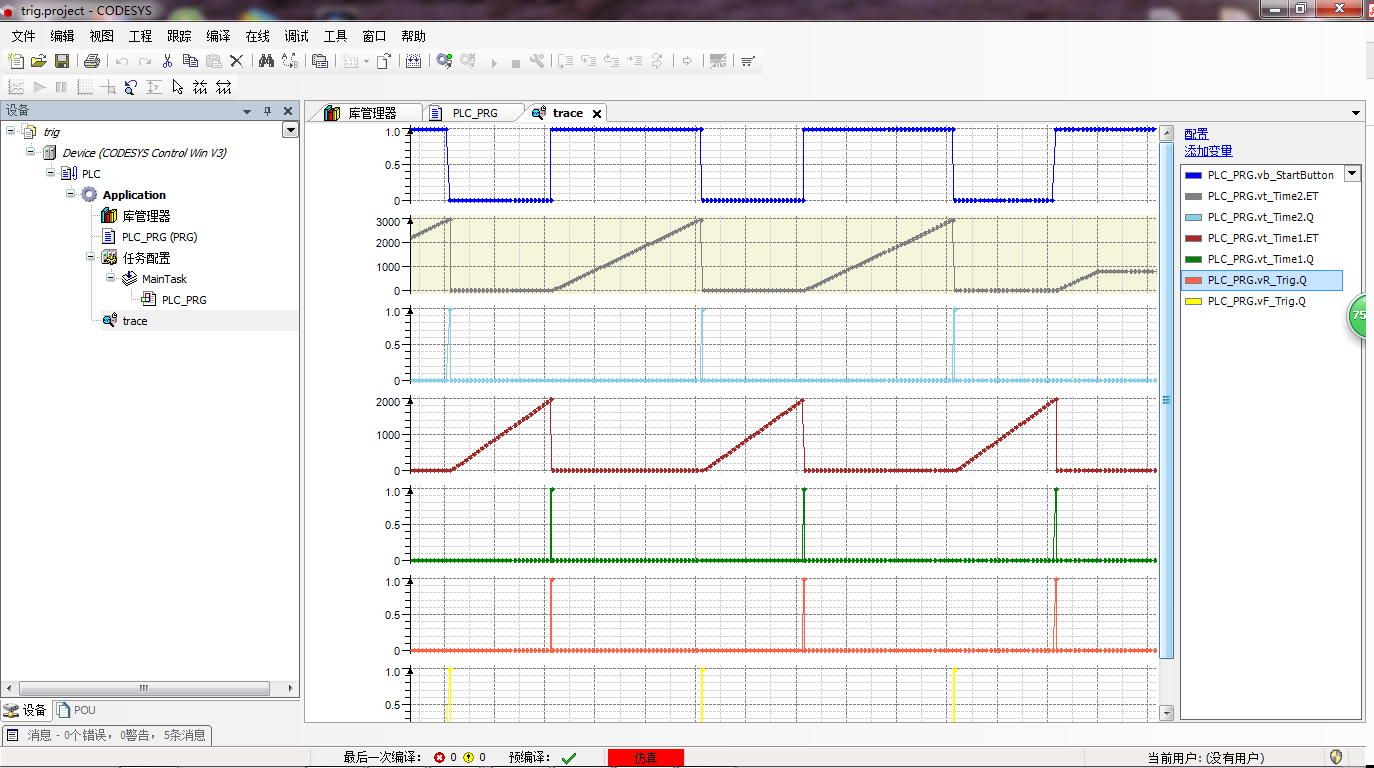Click the green color swatch for vt_Time1.Q
This screenshot has width=1374, height=768.
coord(1193,259)
